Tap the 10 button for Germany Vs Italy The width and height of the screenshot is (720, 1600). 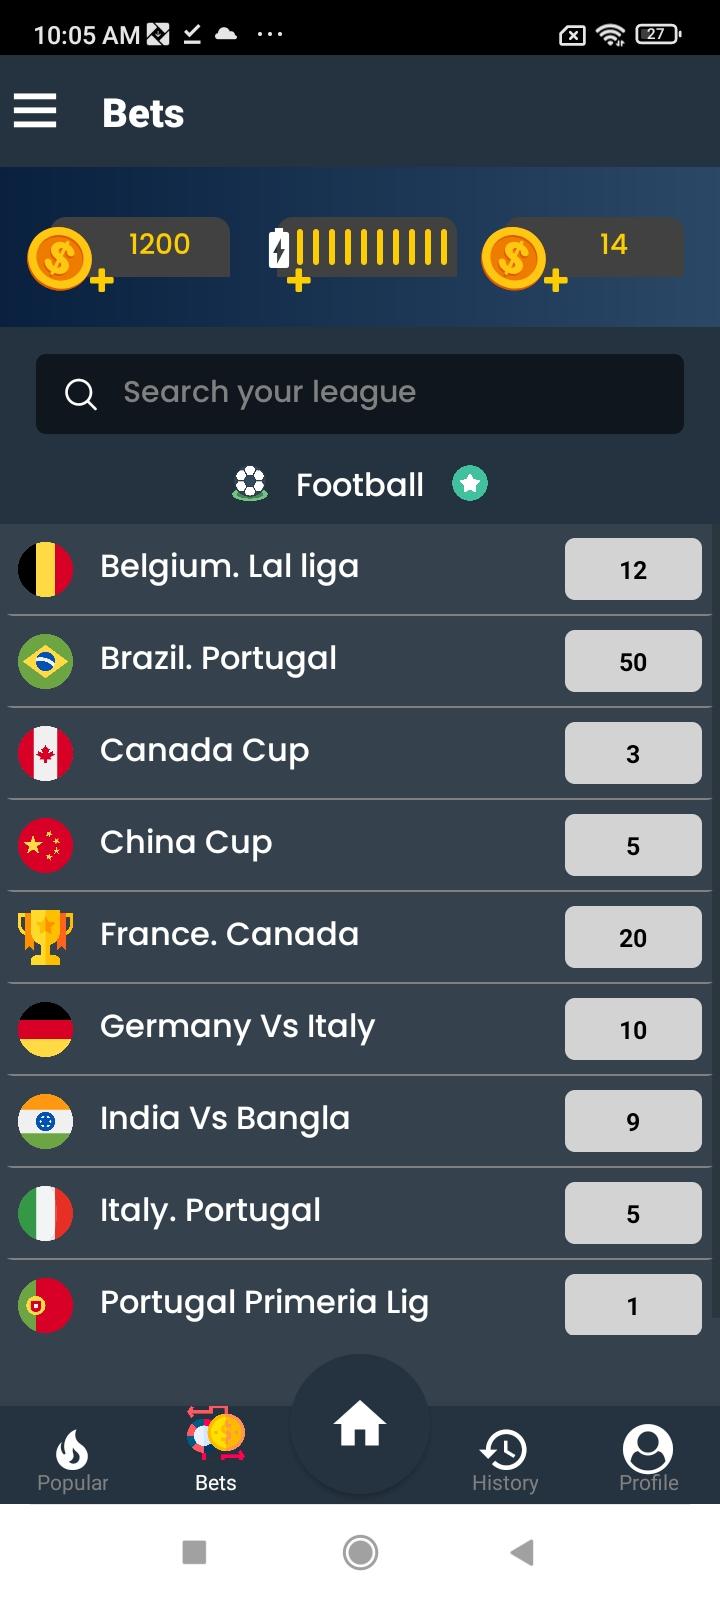(633, 1029)
